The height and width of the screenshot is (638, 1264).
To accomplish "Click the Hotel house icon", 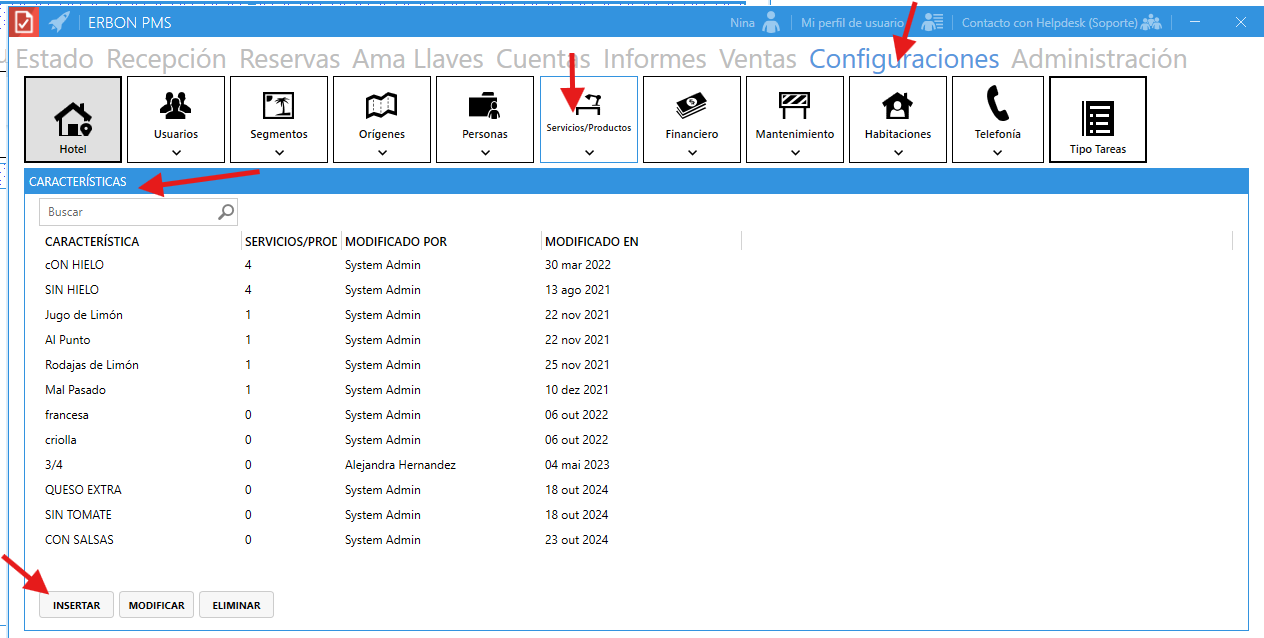I will click(73, 119).
